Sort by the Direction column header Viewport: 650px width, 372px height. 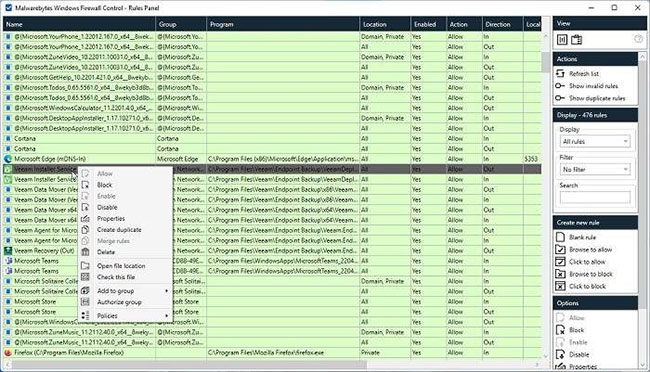(502, 24)
